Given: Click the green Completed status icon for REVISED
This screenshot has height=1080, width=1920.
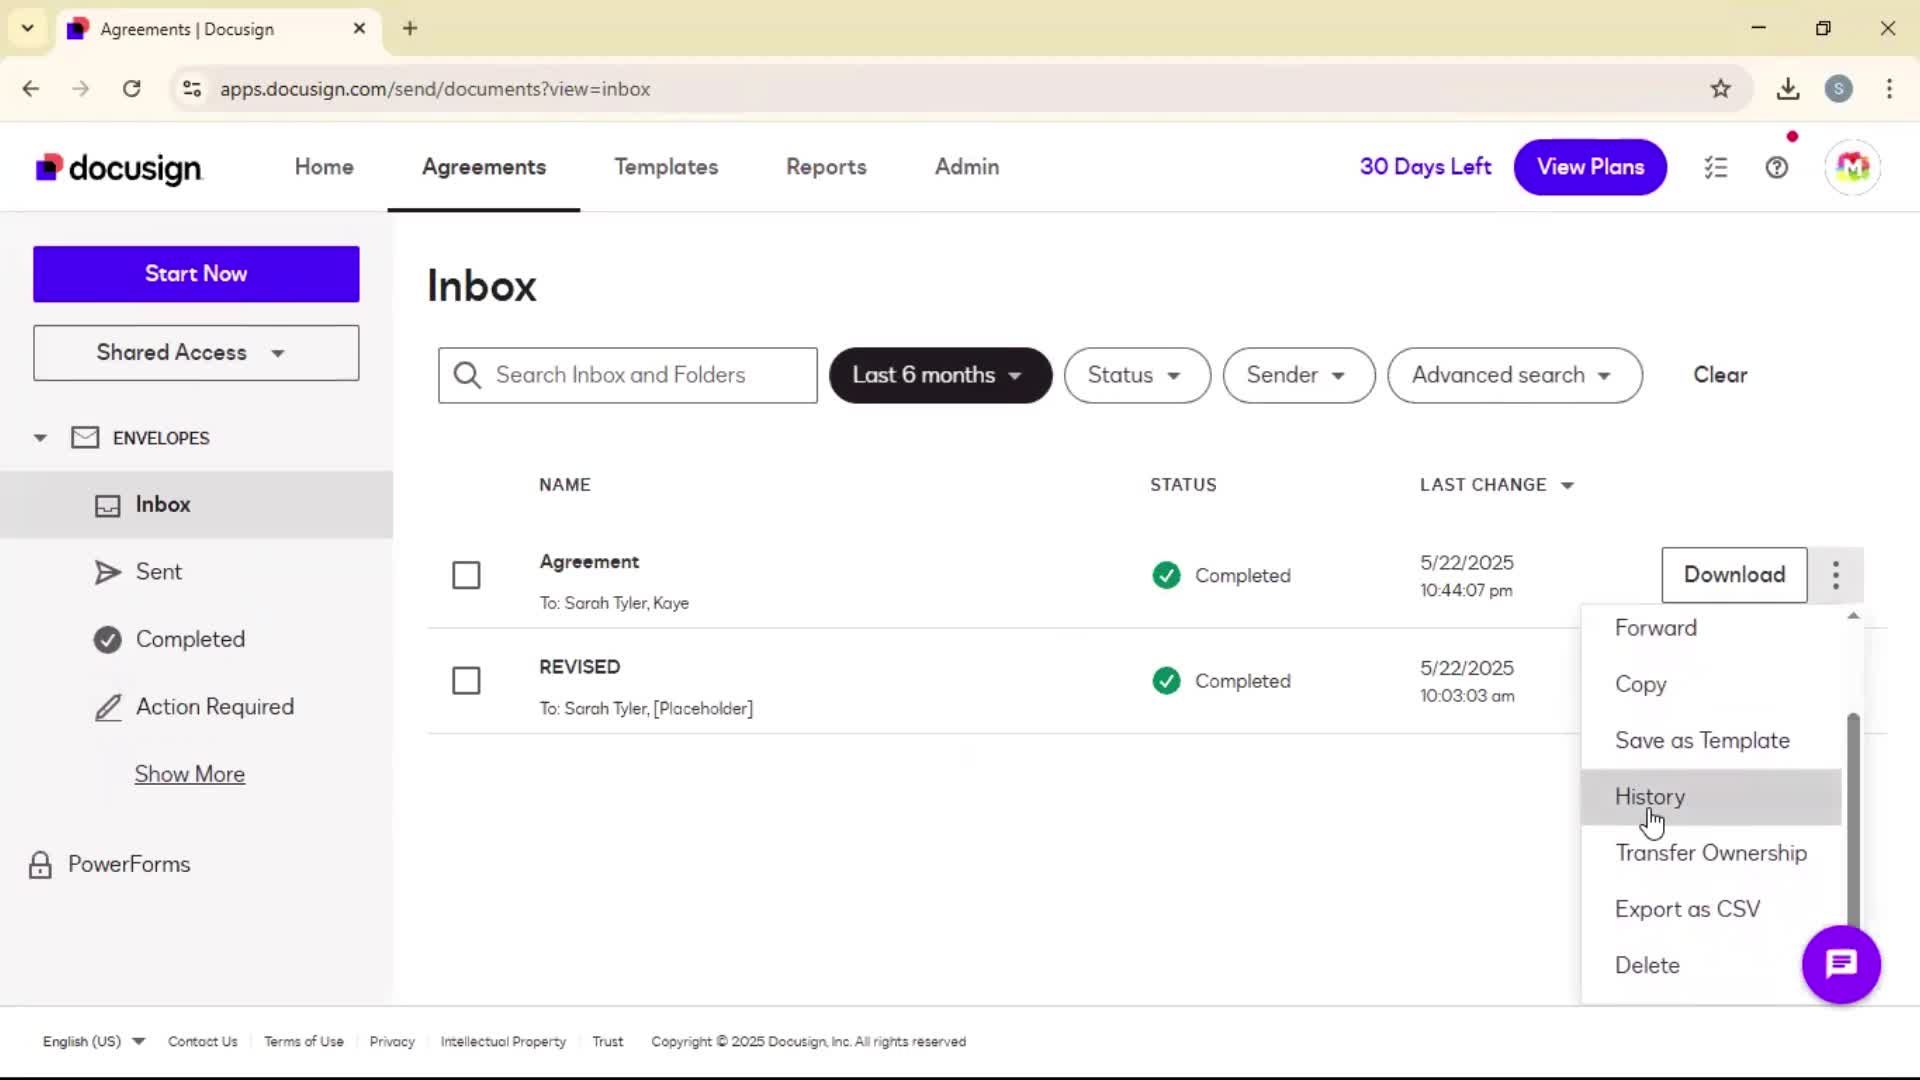Looking at the screenshot, I should [1166, 681].
